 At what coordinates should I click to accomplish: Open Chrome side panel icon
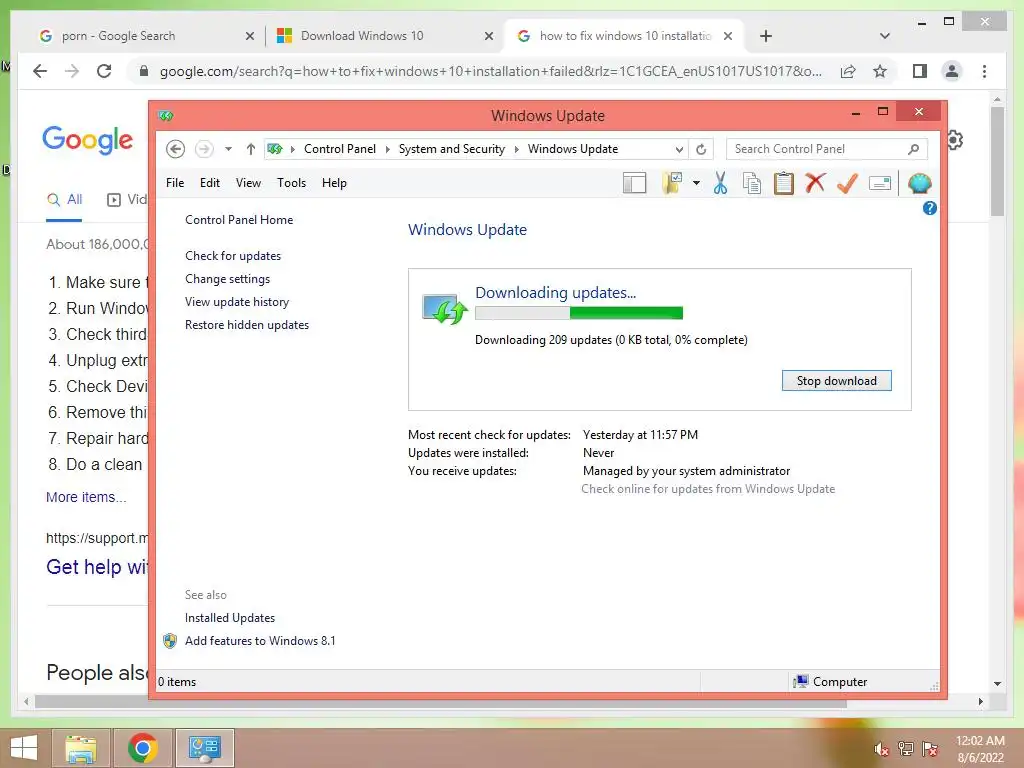[x=920, y=71]
